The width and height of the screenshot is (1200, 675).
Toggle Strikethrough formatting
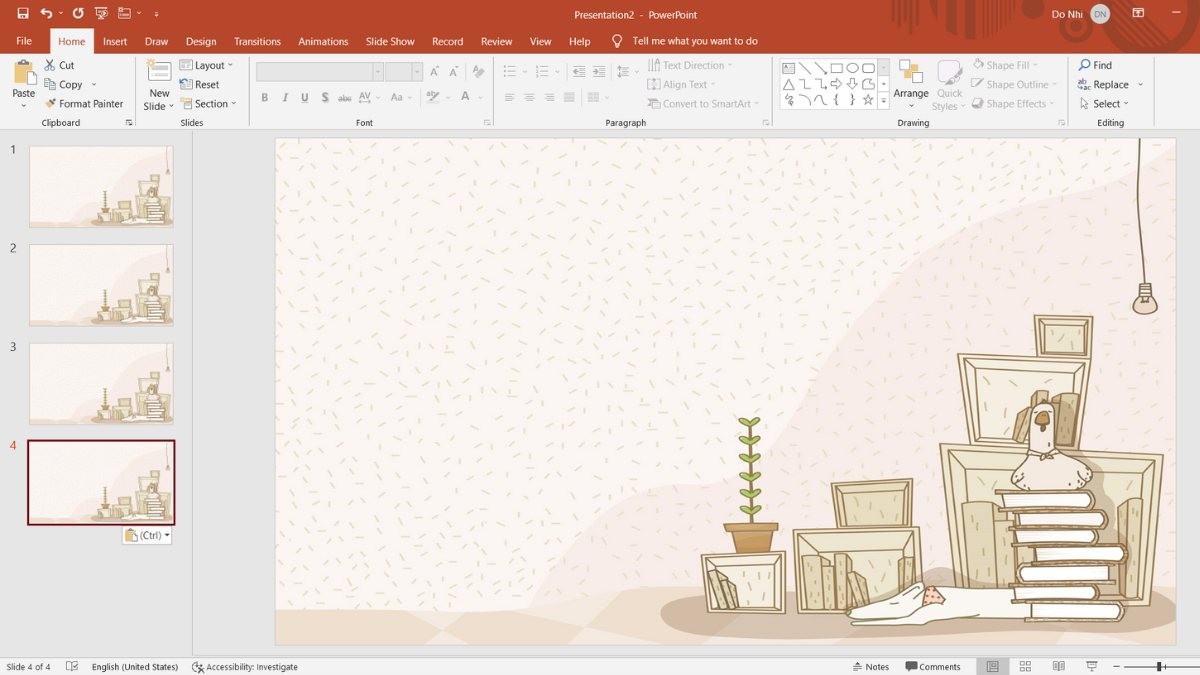click(344, 98)
